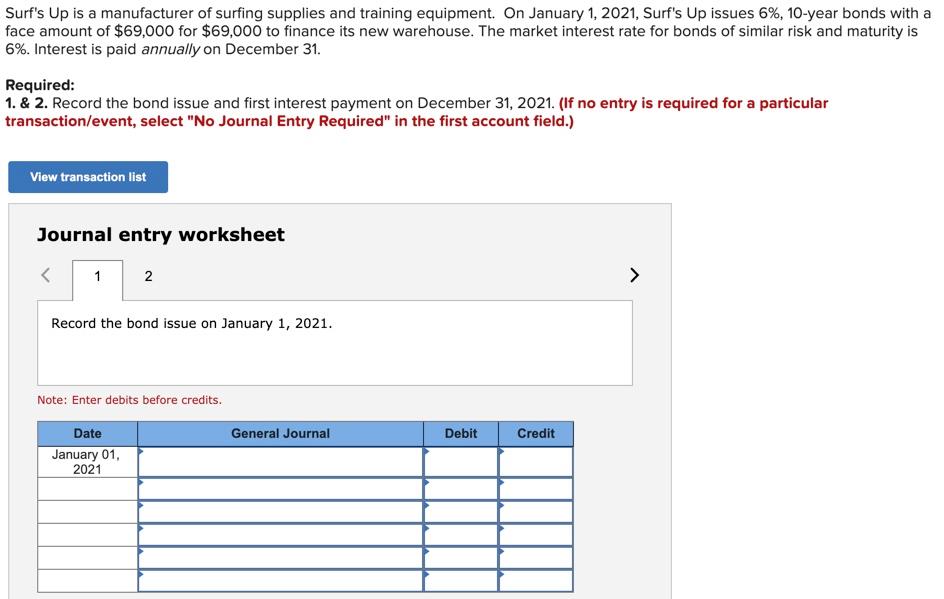The width and height of the screenshot is (944, 599).
Task: Open General Journal account field in fifth row
Action: (281, 558)
